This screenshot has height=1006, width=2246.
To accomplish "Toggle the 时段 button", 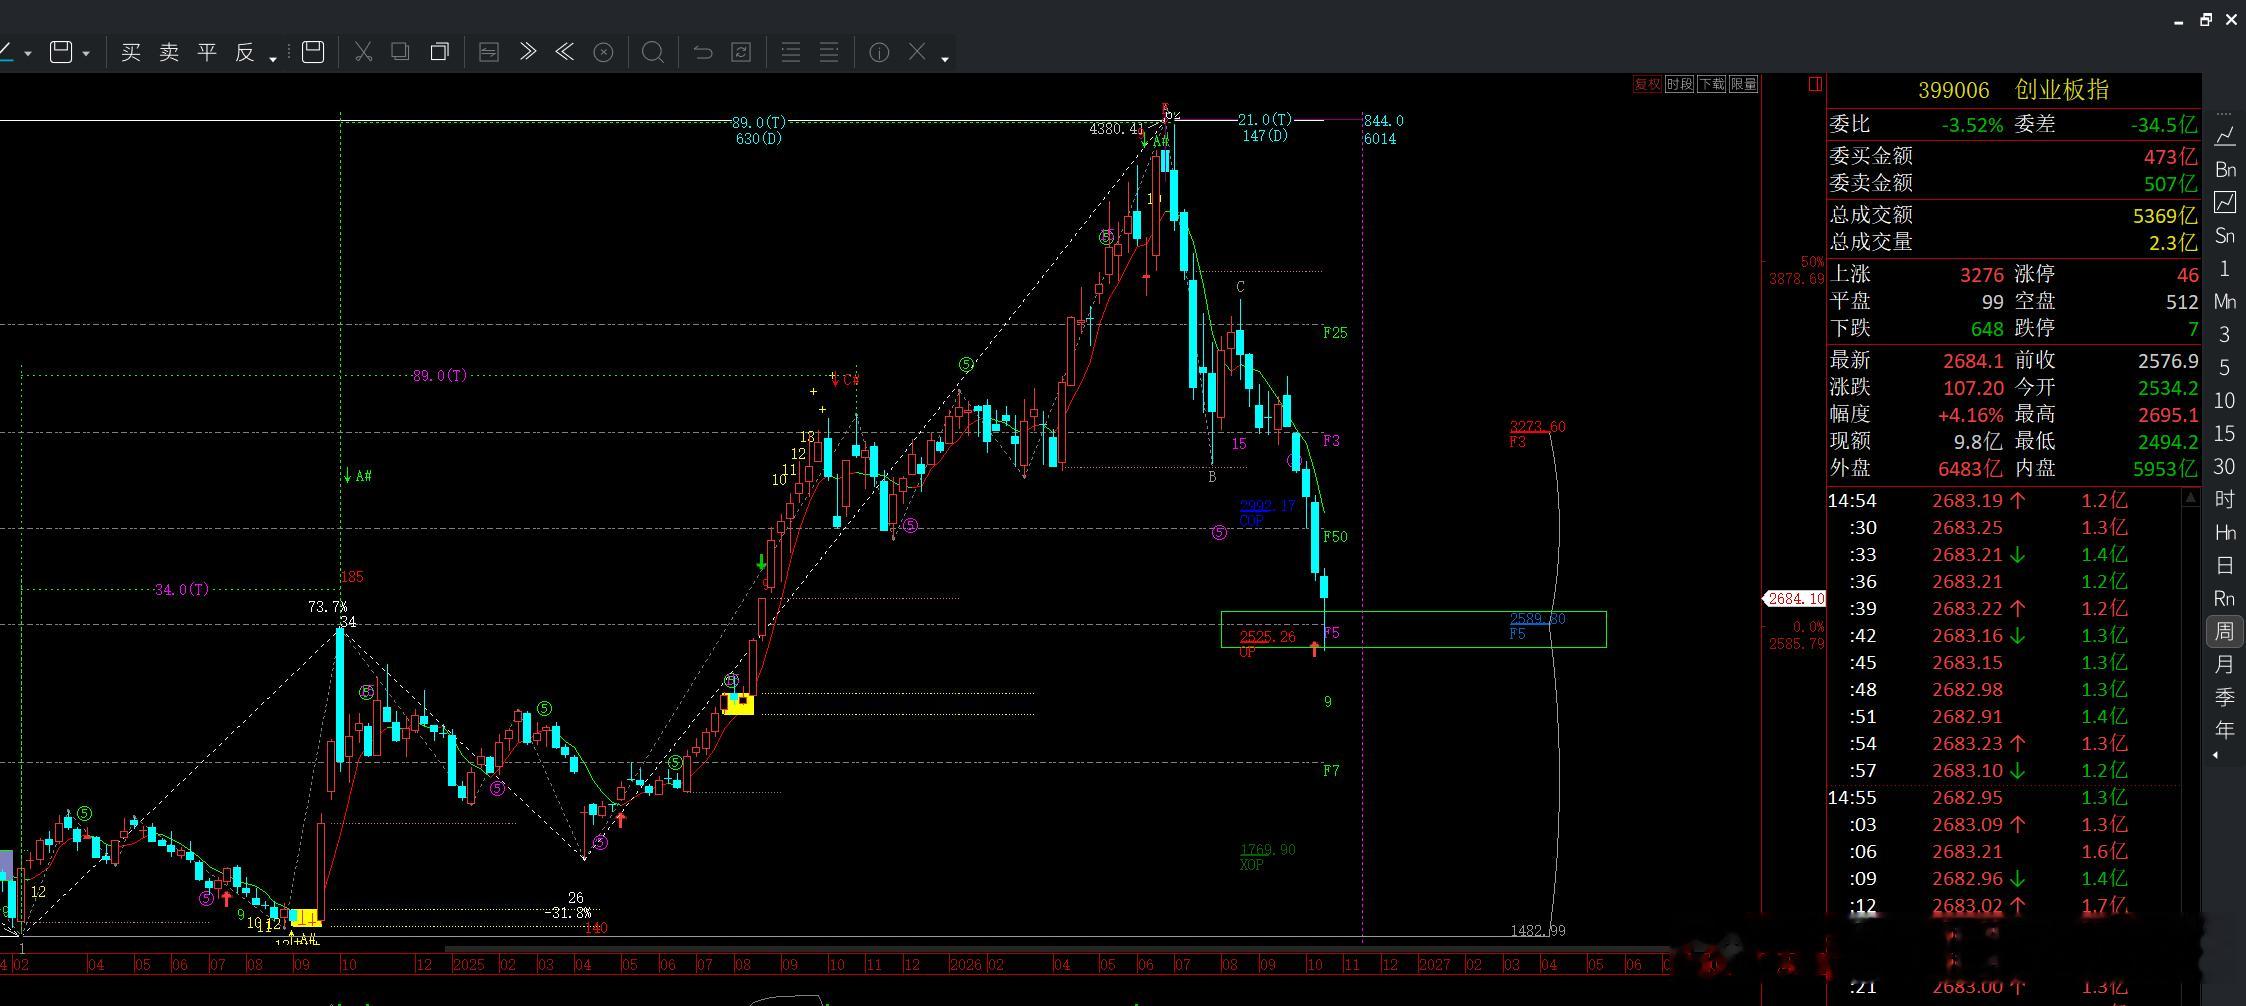I will tap(1679, 84).
